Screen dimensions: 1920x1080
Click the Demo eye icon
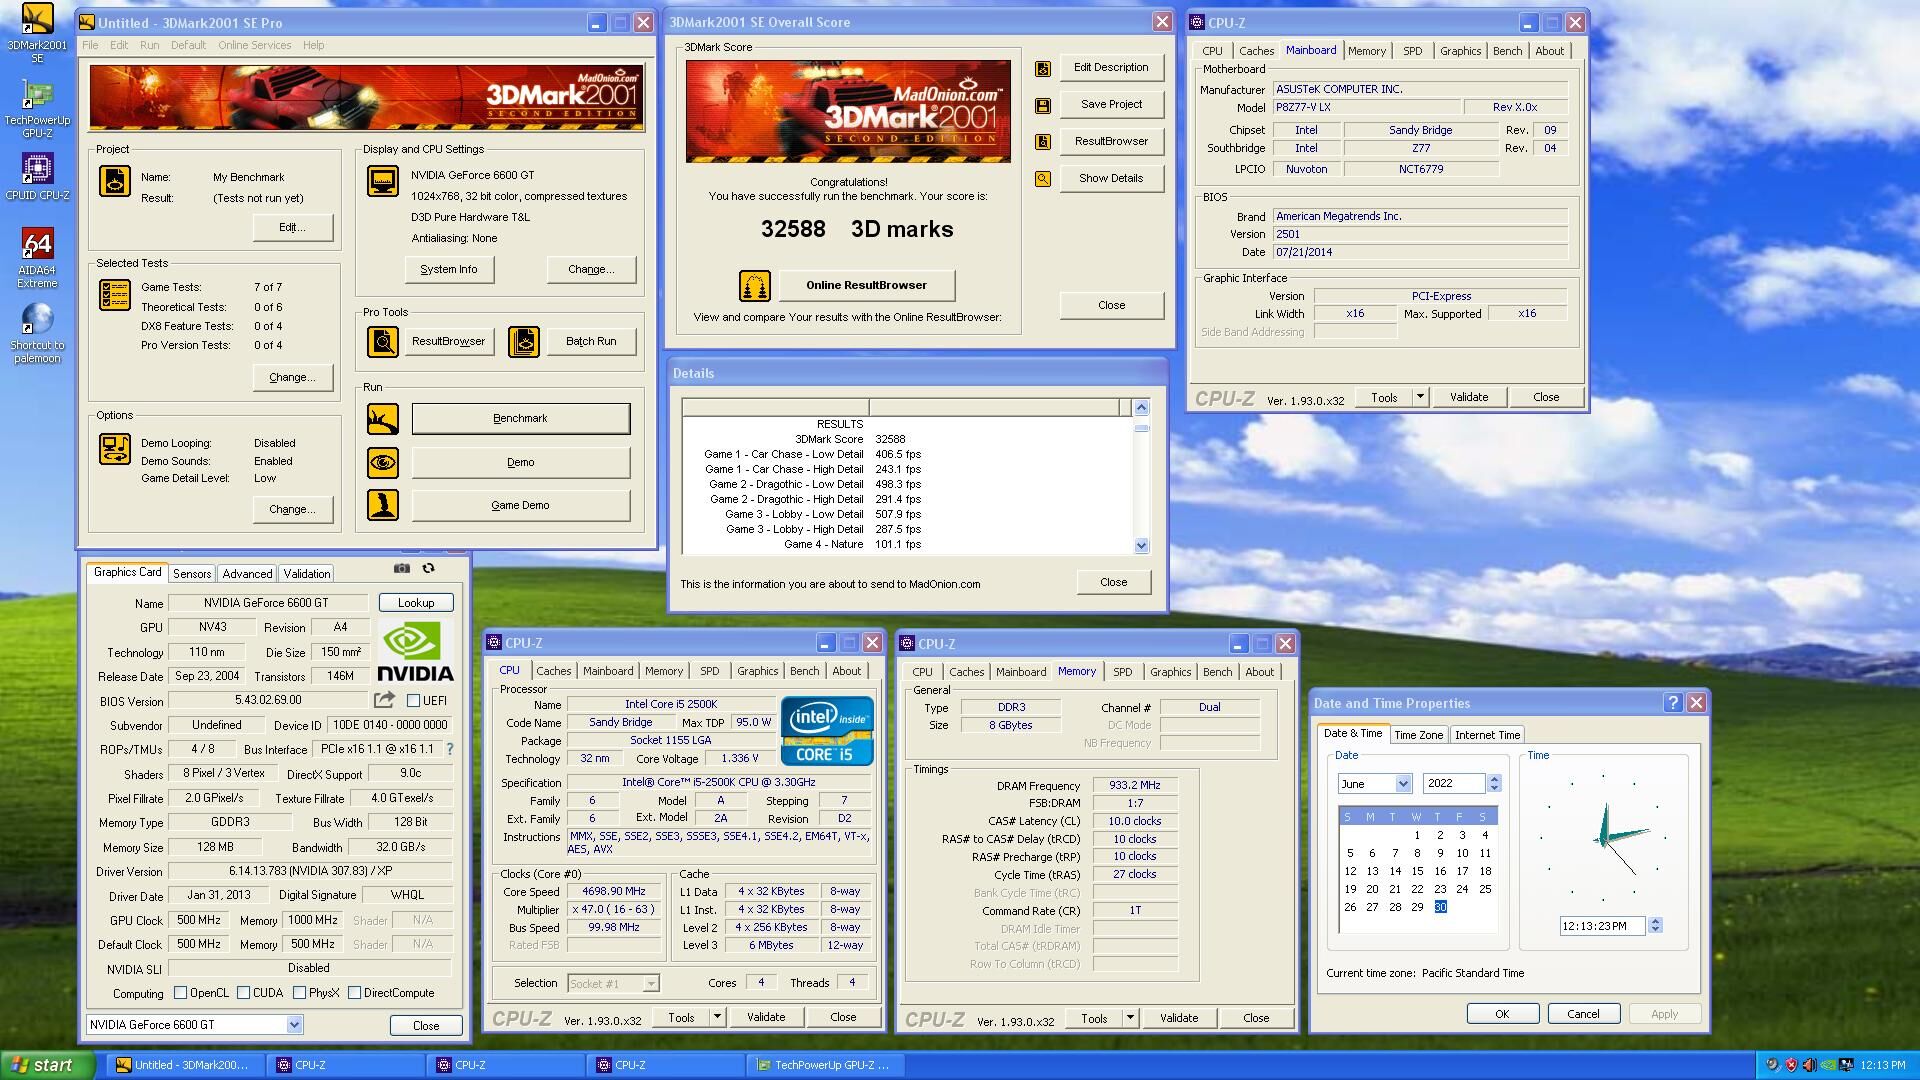[x=382, y=462]
